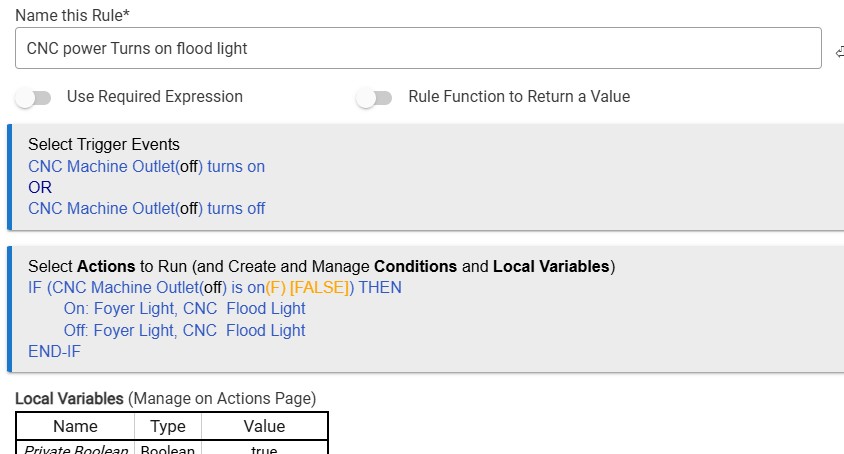
Task: Click the Value column header
Action: coord(264,426)
